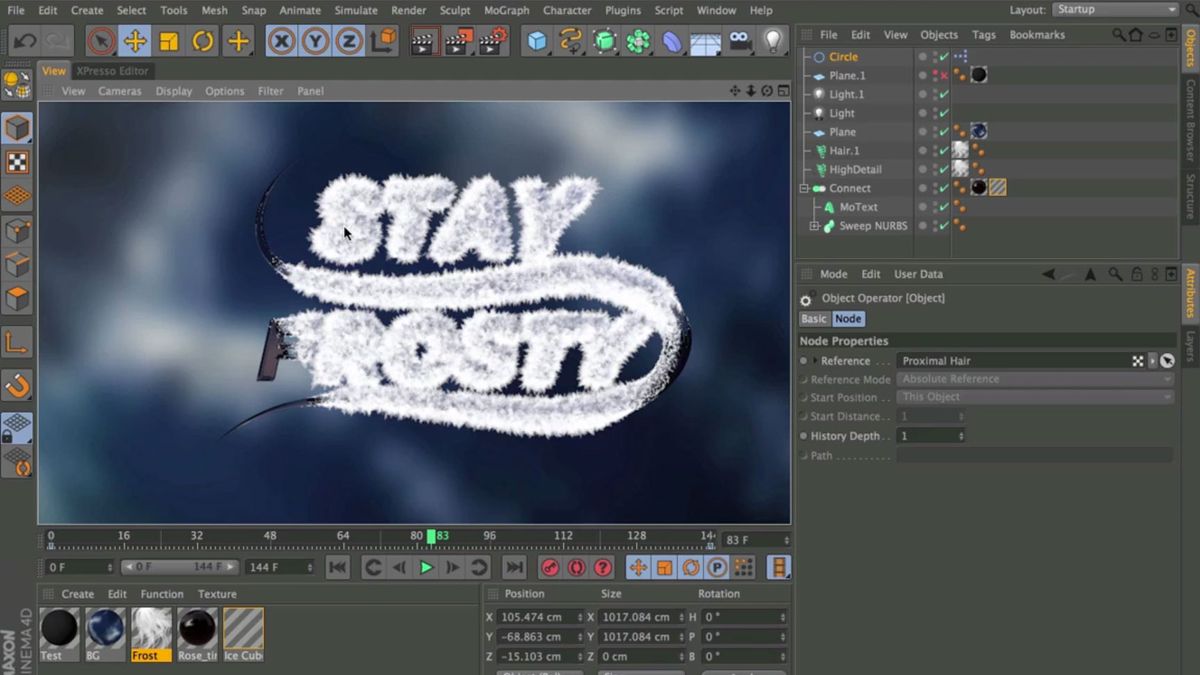
Task: Click the History Depth stepper arrows
Action: tap(961, 436)
